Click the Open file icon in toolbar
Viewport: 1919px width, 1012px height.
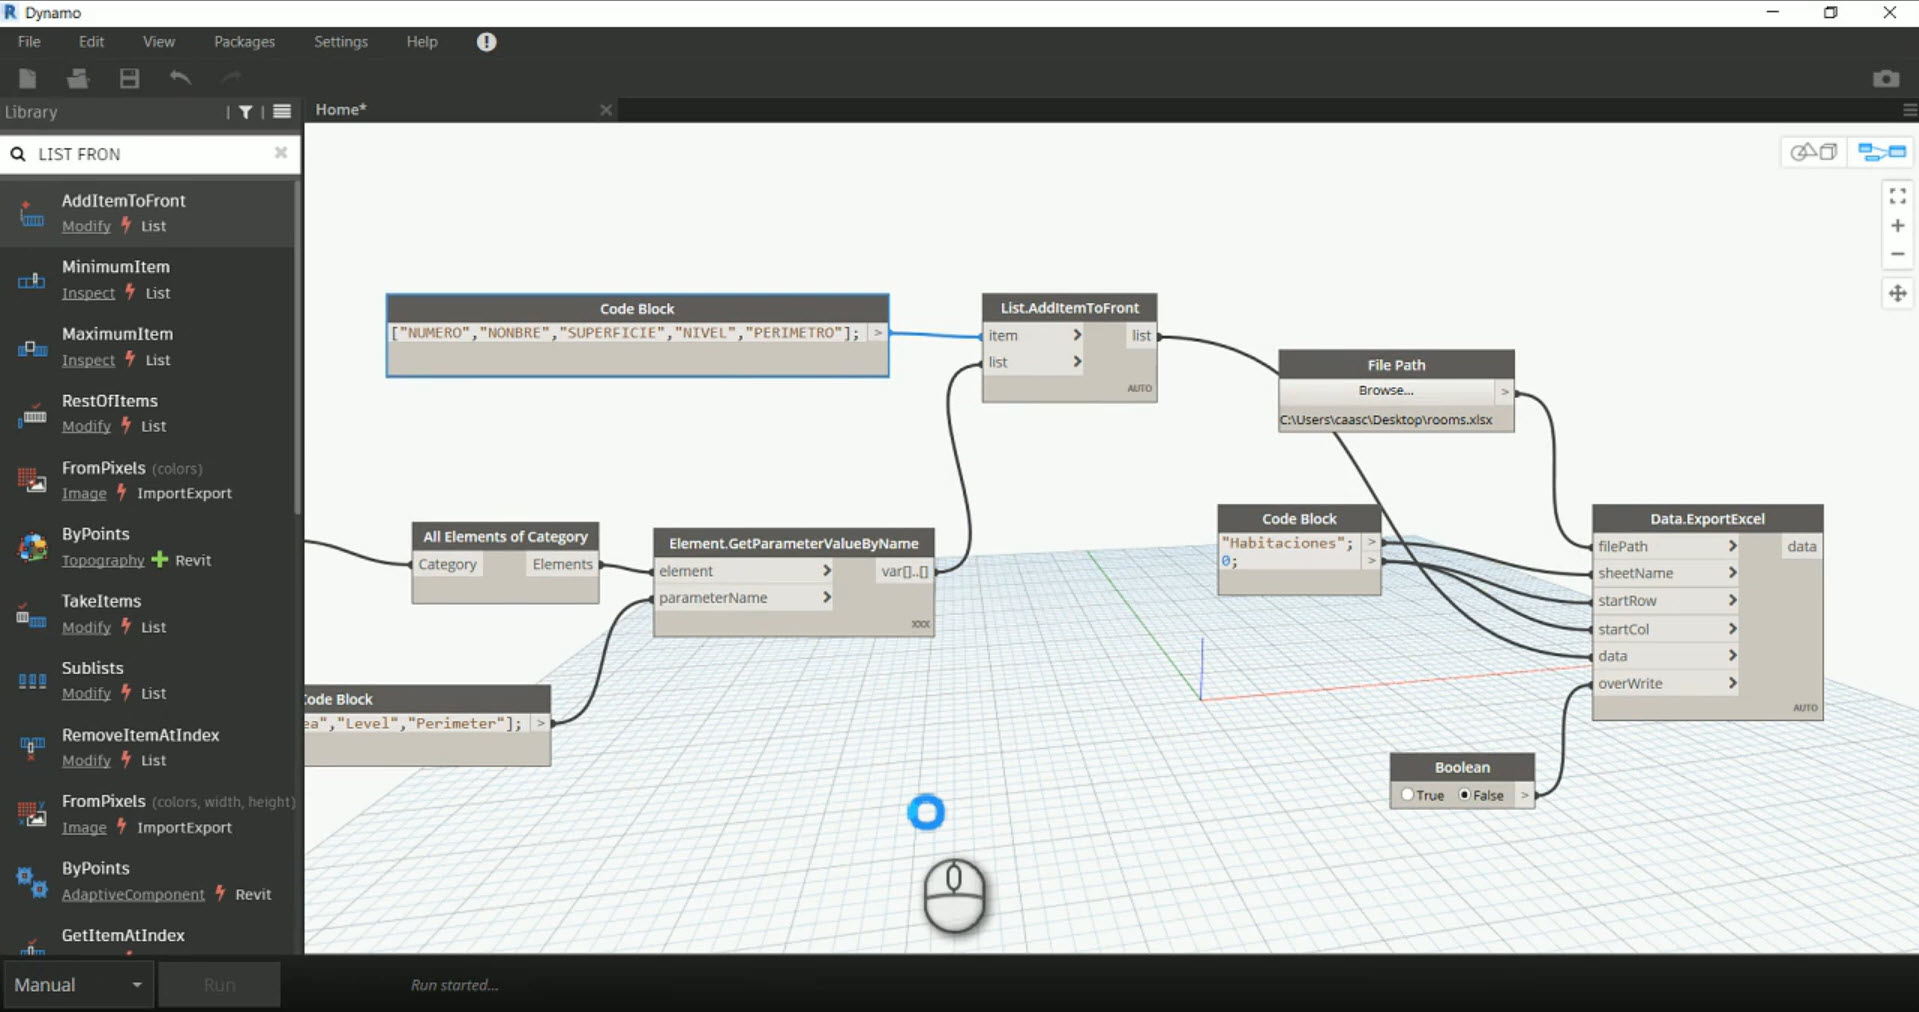[x=78, y=78]
